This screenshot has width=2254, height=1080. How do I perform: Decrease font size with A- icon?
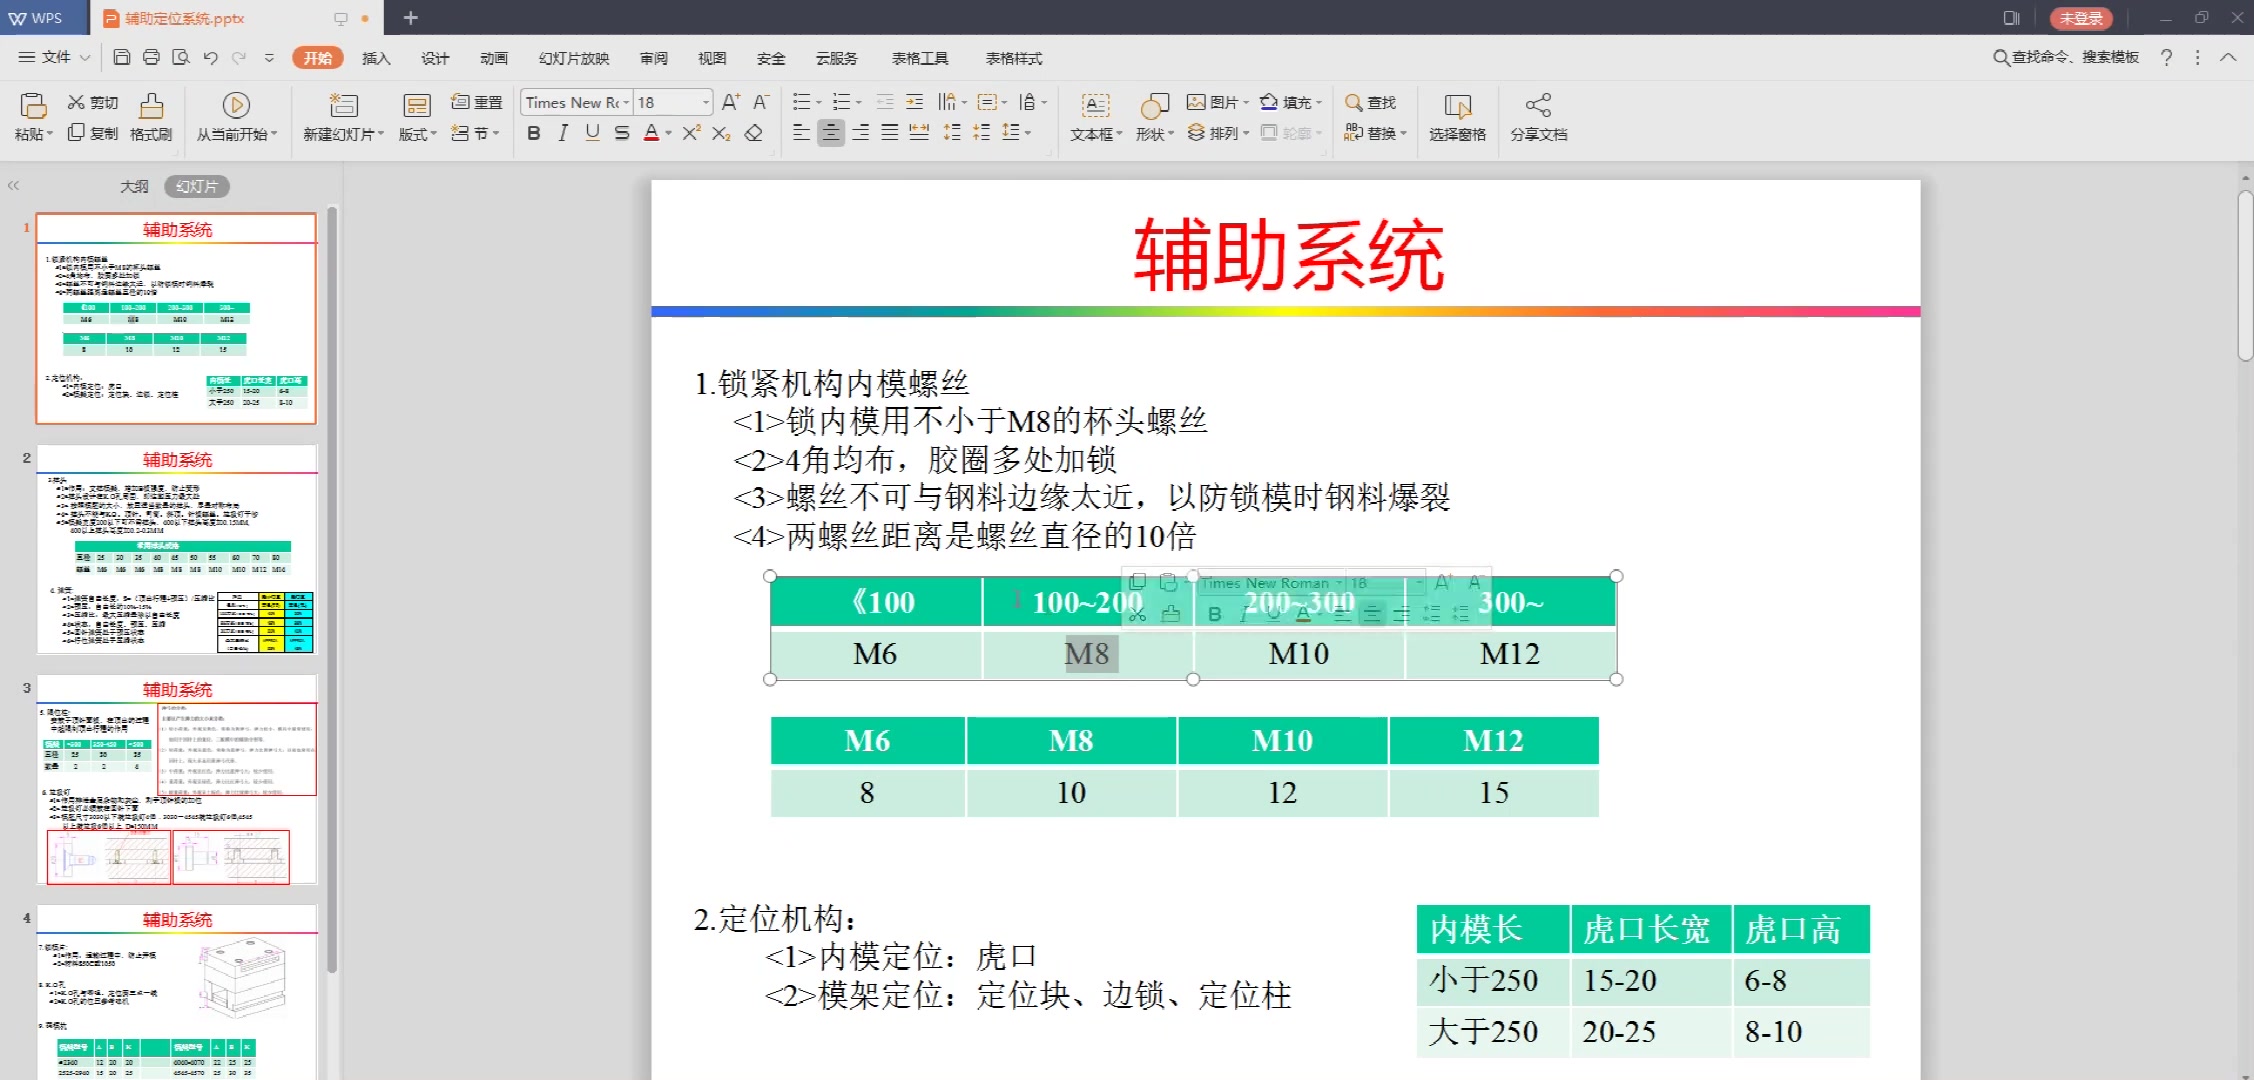pos(761,102)
